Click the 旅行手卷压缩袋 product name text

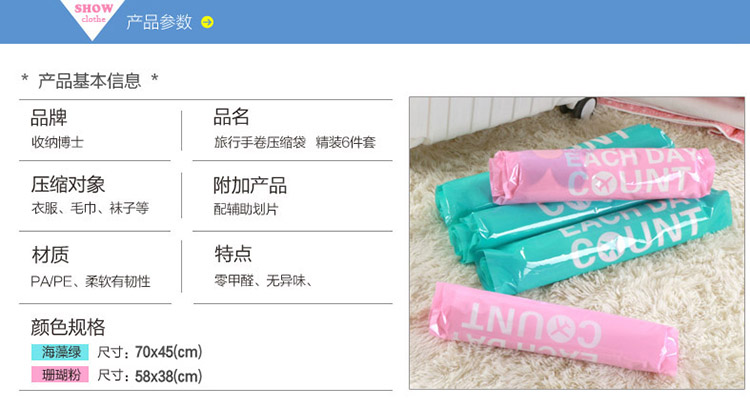point(260,142)
